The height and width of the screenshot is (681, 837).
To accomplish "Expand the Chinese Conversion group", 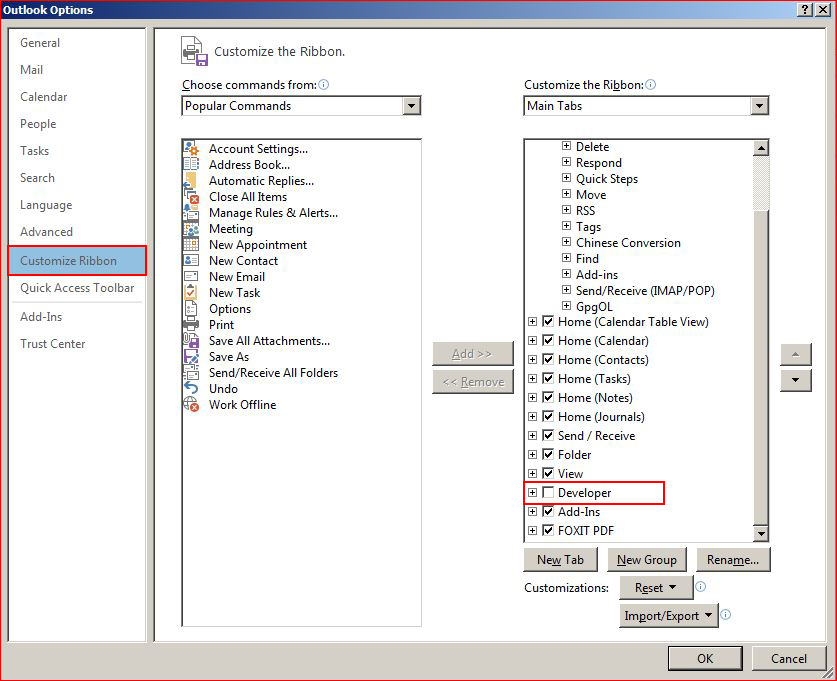I will tap(566, 242).
